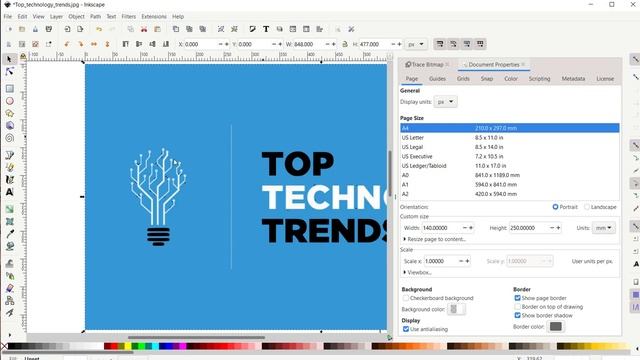Viewport: 640px width, 360px height.
Task: Select the Paint Bucket tool
Action: pos(9,246)
